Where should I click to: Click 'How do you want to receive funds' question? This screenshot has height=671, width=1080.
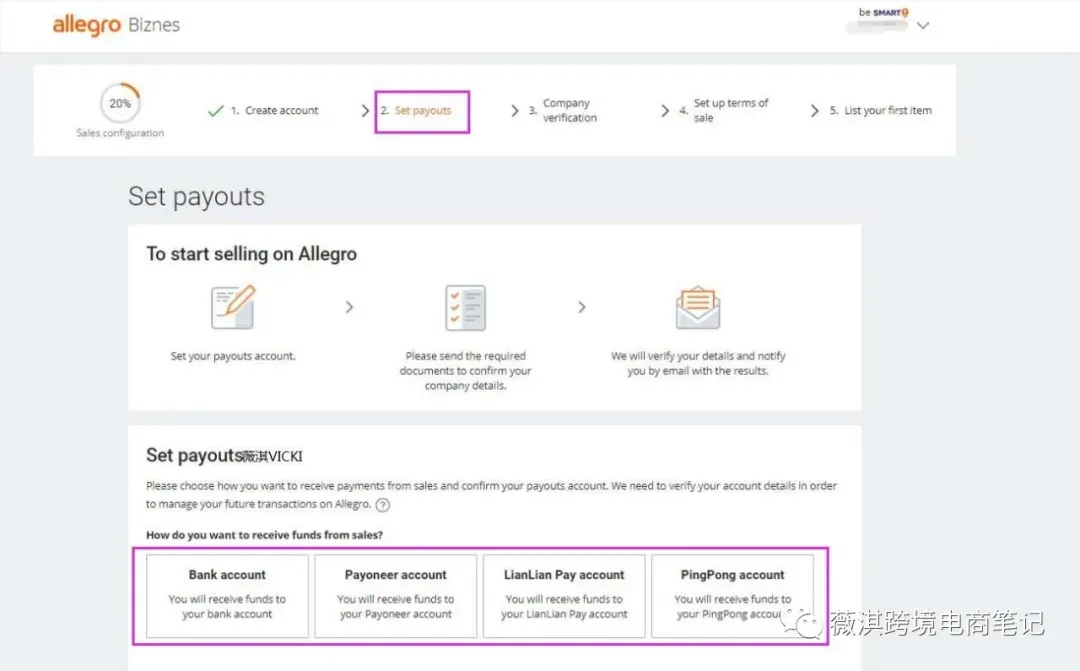(264, 535)
